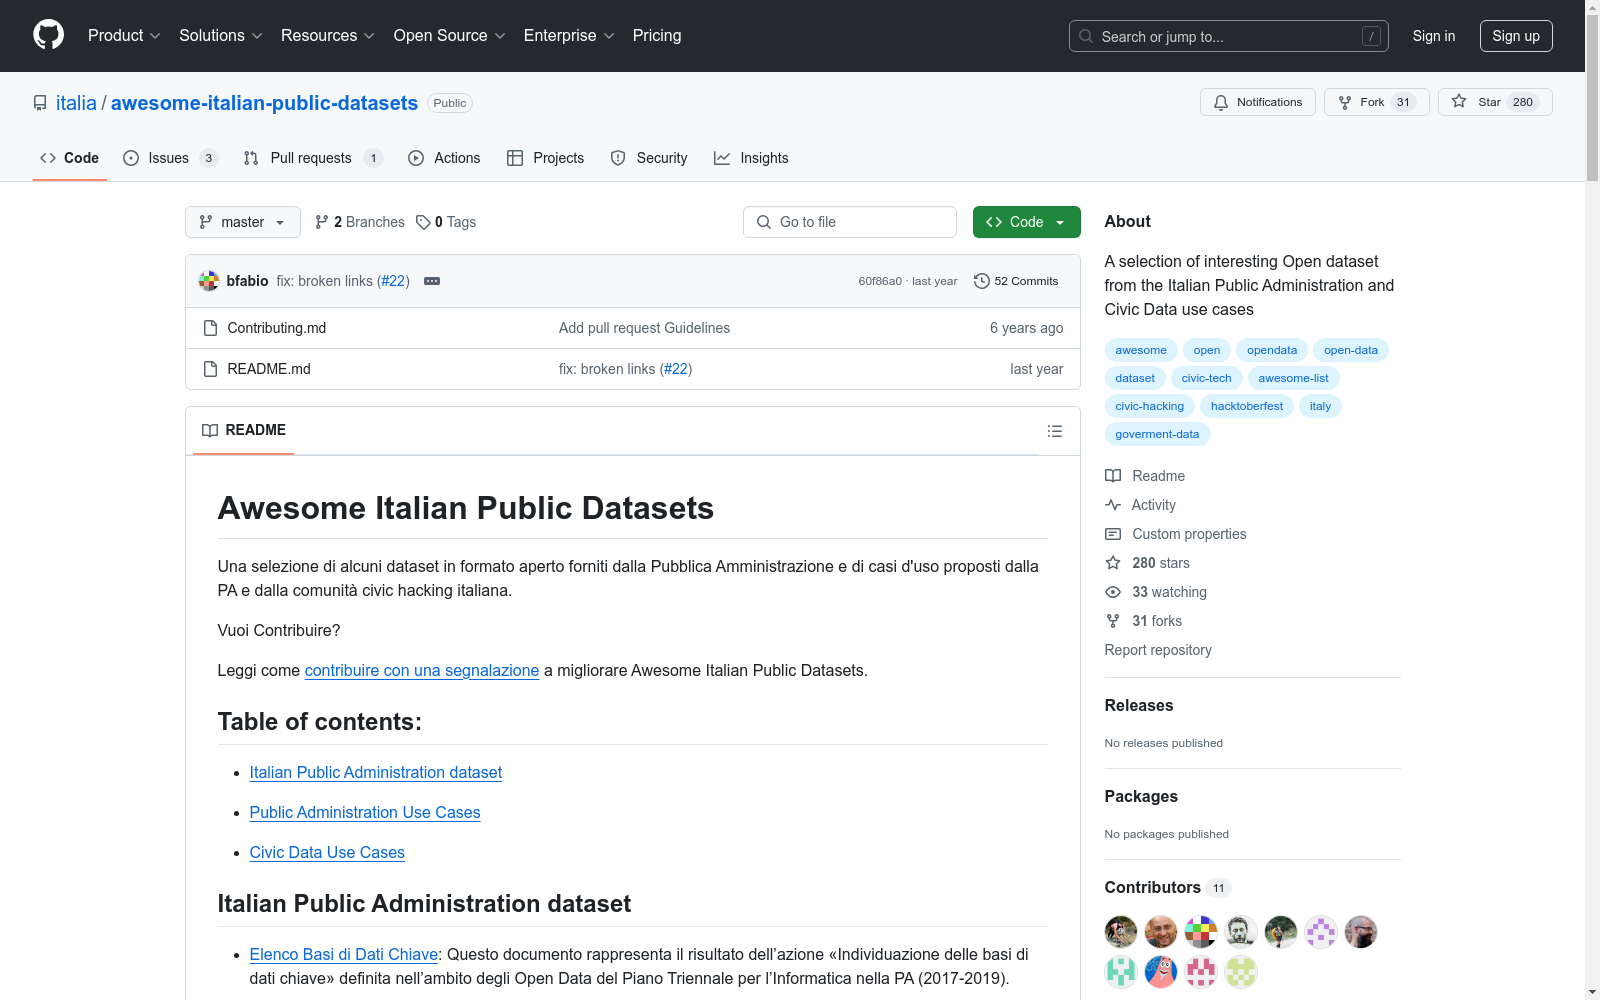Image resolution: width=1600 pixels, height=1000 pixels.
Task: Click the eye icon beside 33 watching
Action: tap(1113, 592)
